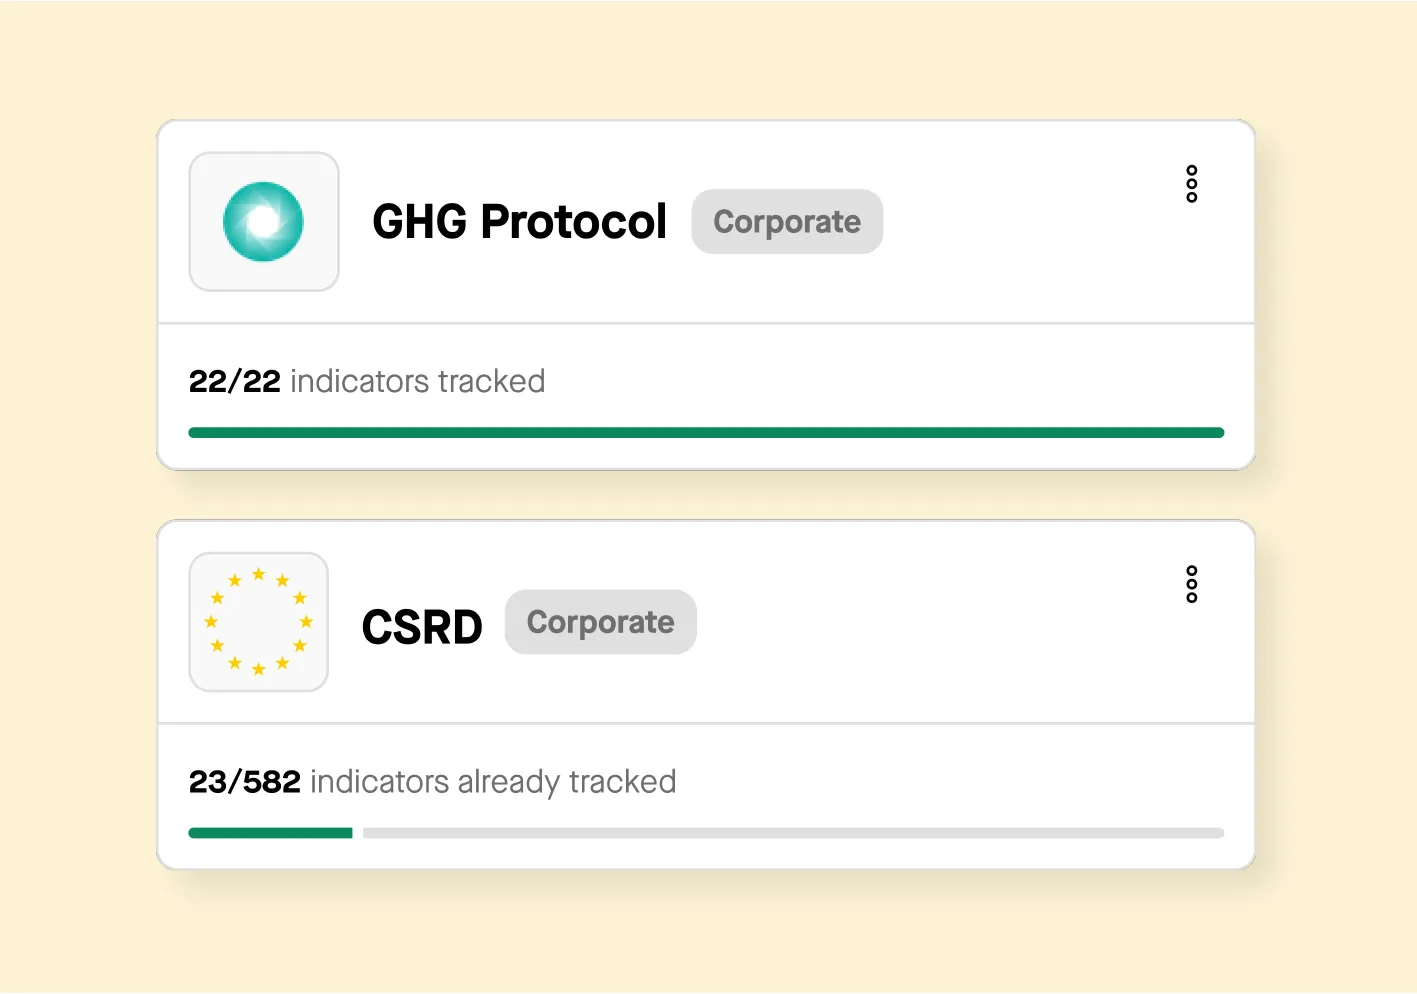Click the full green progress bar on GHG Protocol
The image size is (1417, 994).
click(705, 431)
